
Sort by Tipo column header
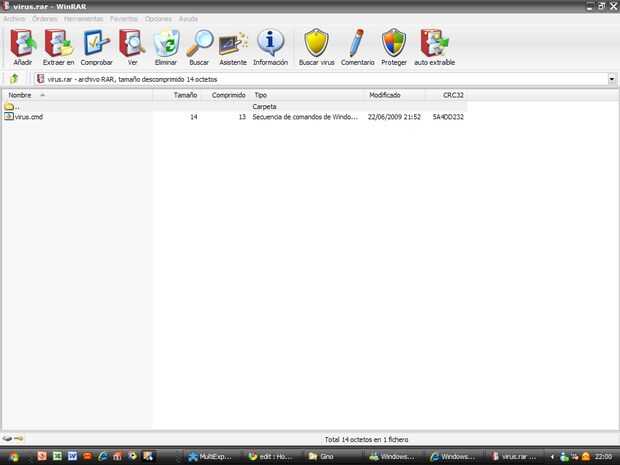[306, 95]
